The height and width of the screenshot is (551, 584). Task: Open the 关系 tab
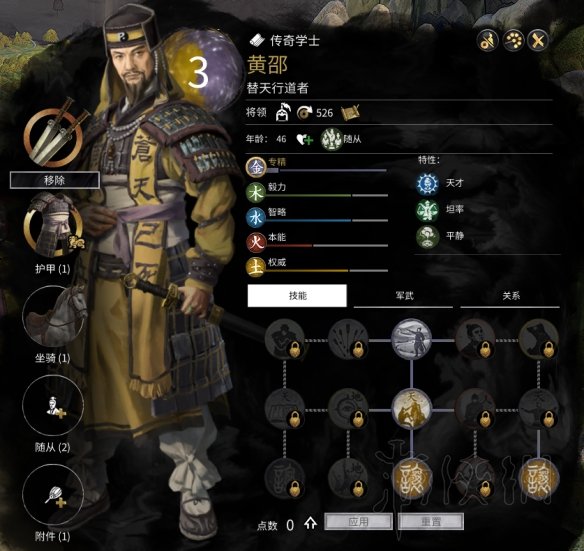[x=511, y=296]
